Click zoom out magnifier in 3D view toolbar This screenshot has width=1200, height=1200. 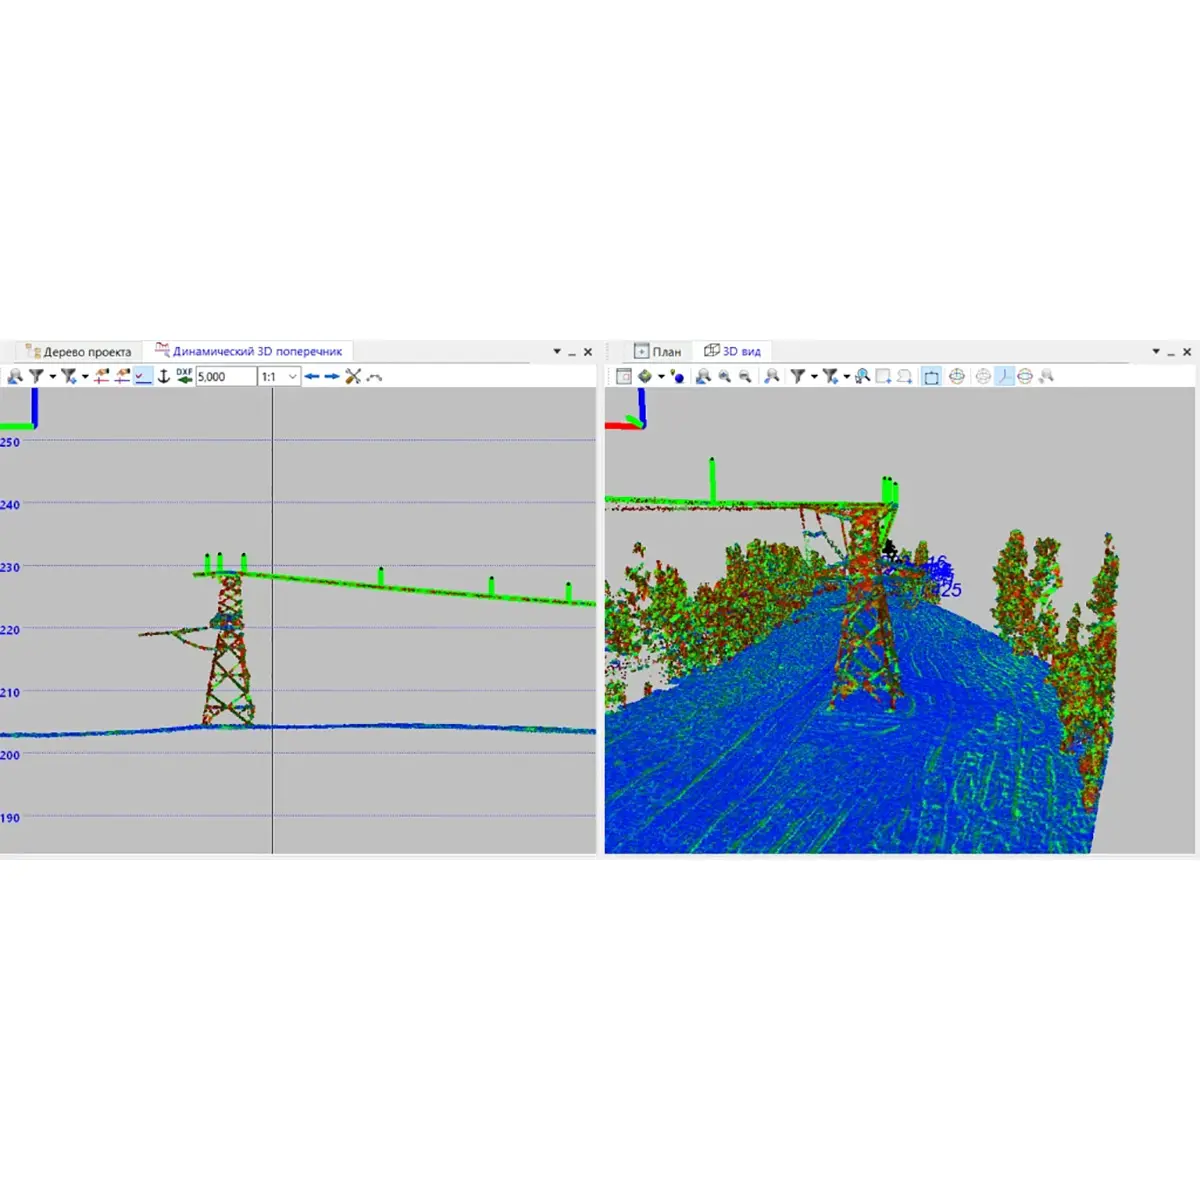click(745, 377)
